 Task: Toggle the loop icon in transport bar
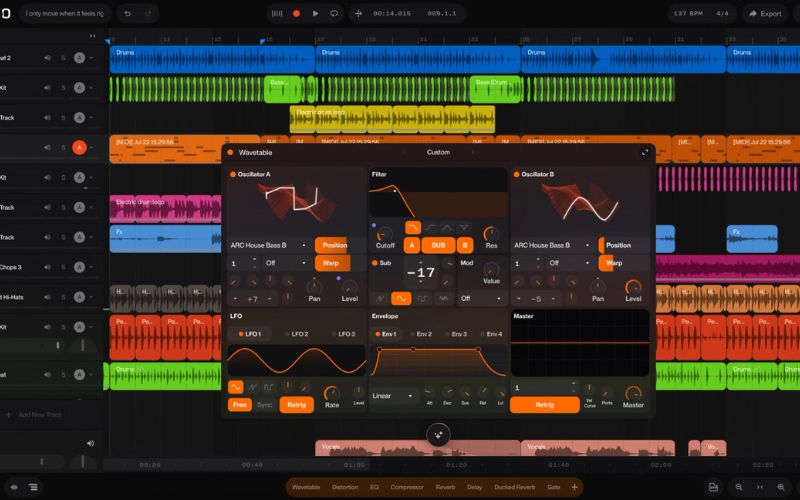pos(334,14)
